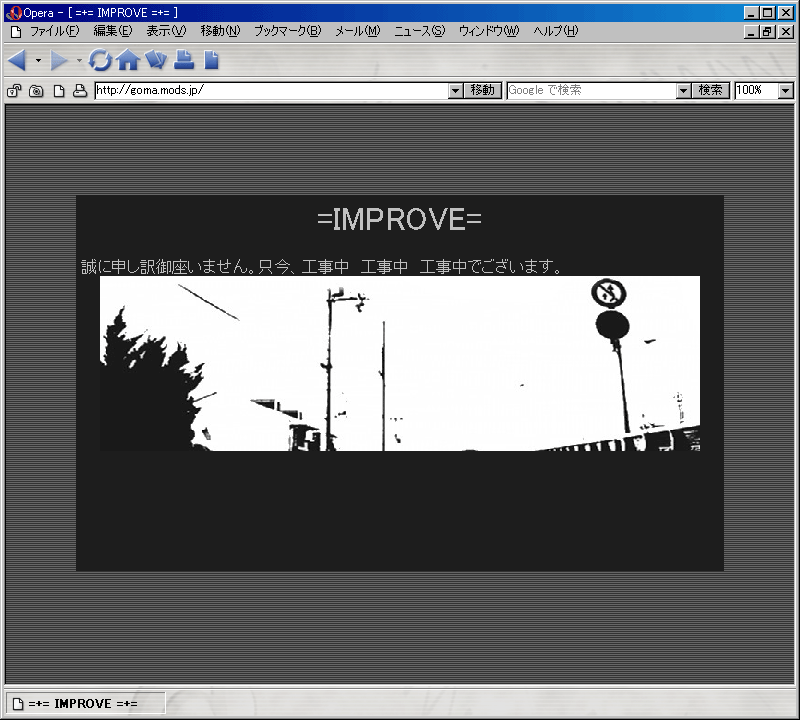
Task: Open the ヘルプ(H) menu
Action: pyautogui.click(x=556, y=31)
